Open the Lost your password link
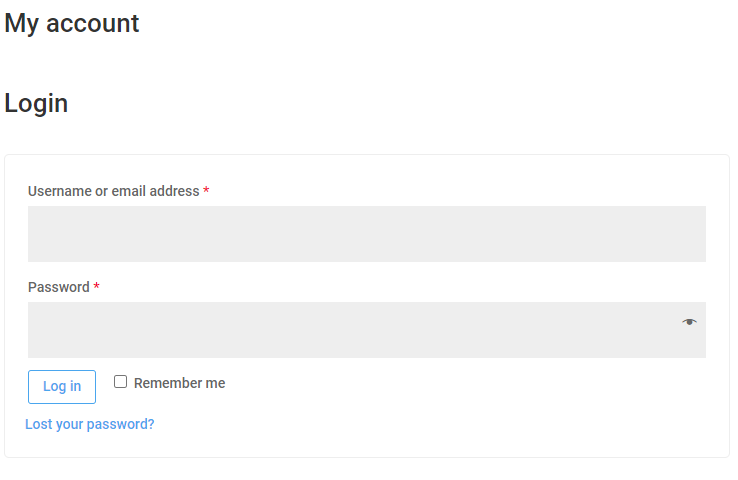 pyautogui.click(x=89, y=424)
